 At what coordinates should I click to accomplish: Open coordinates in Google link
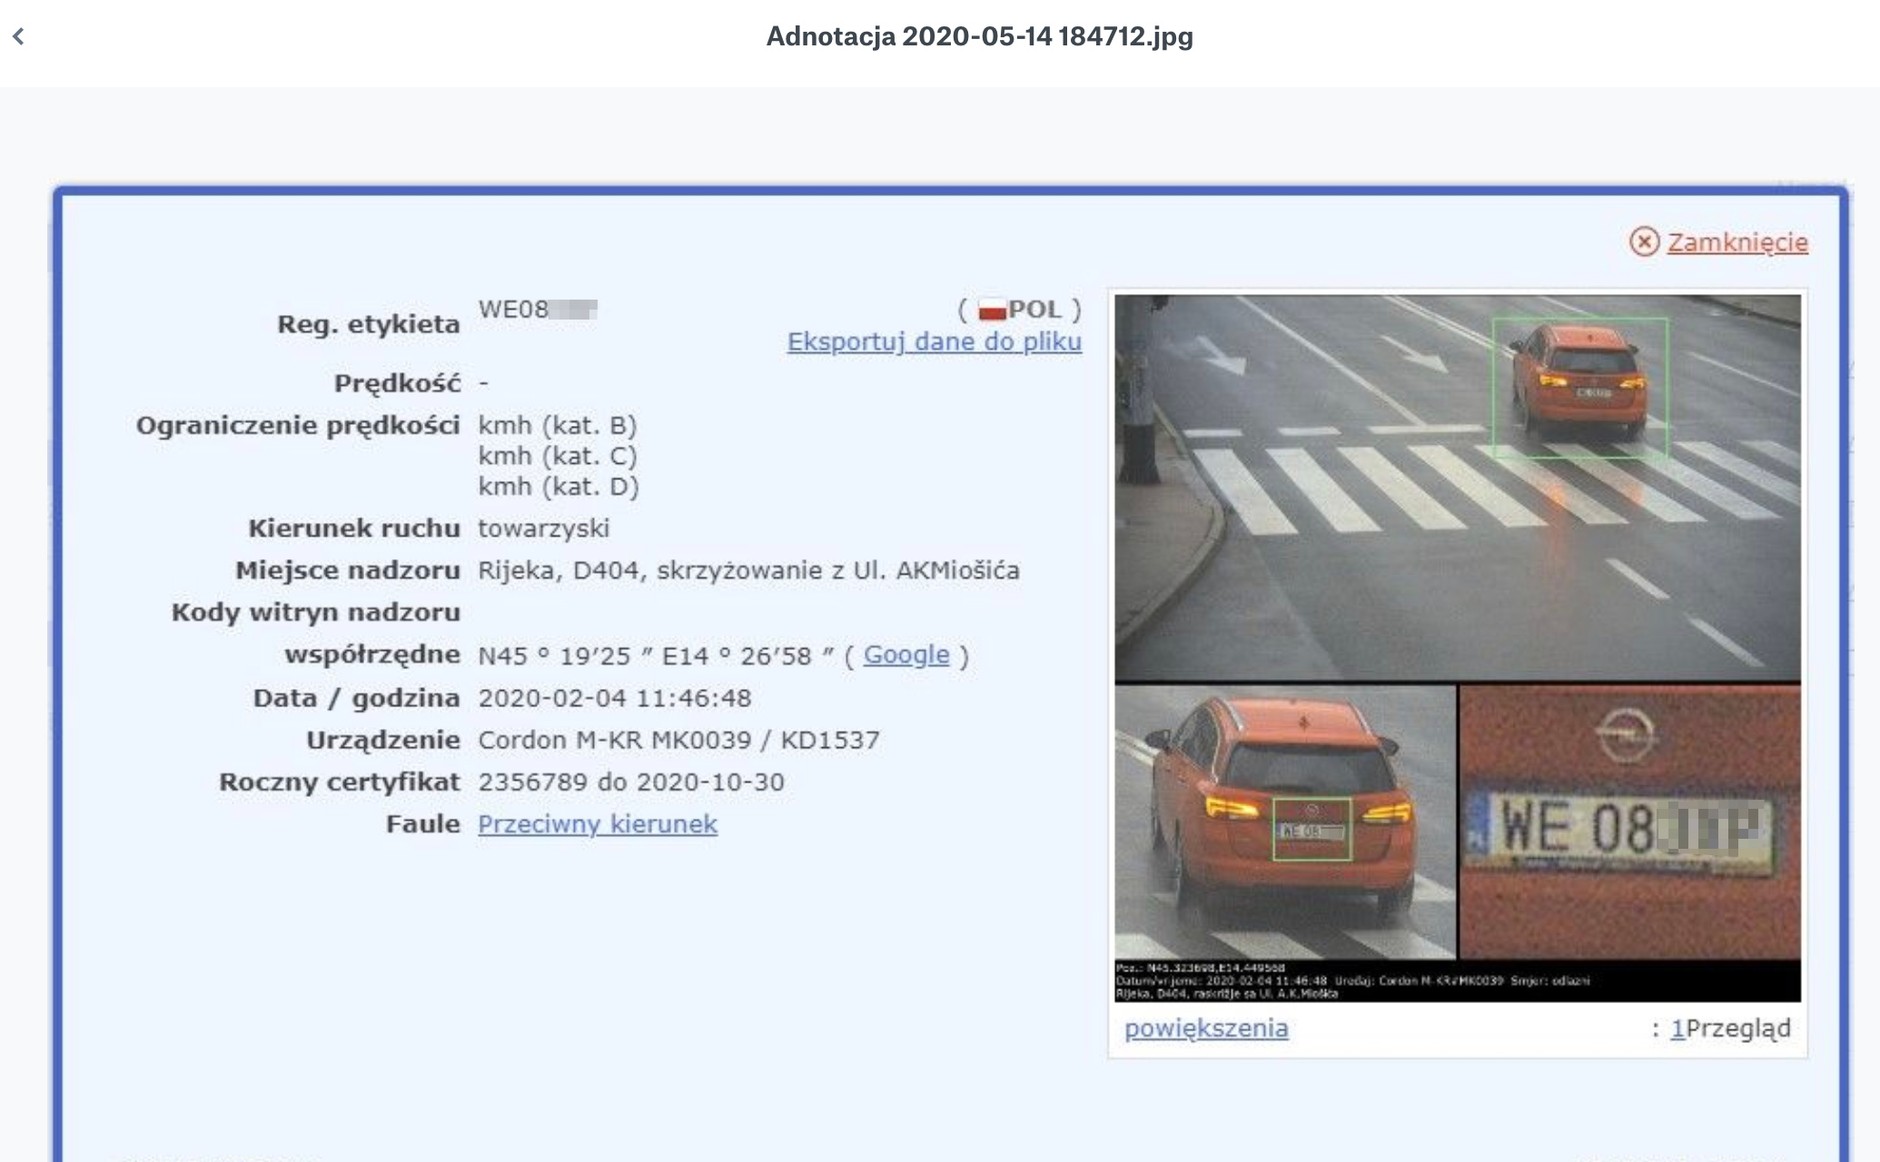click(x=906, y=655)
